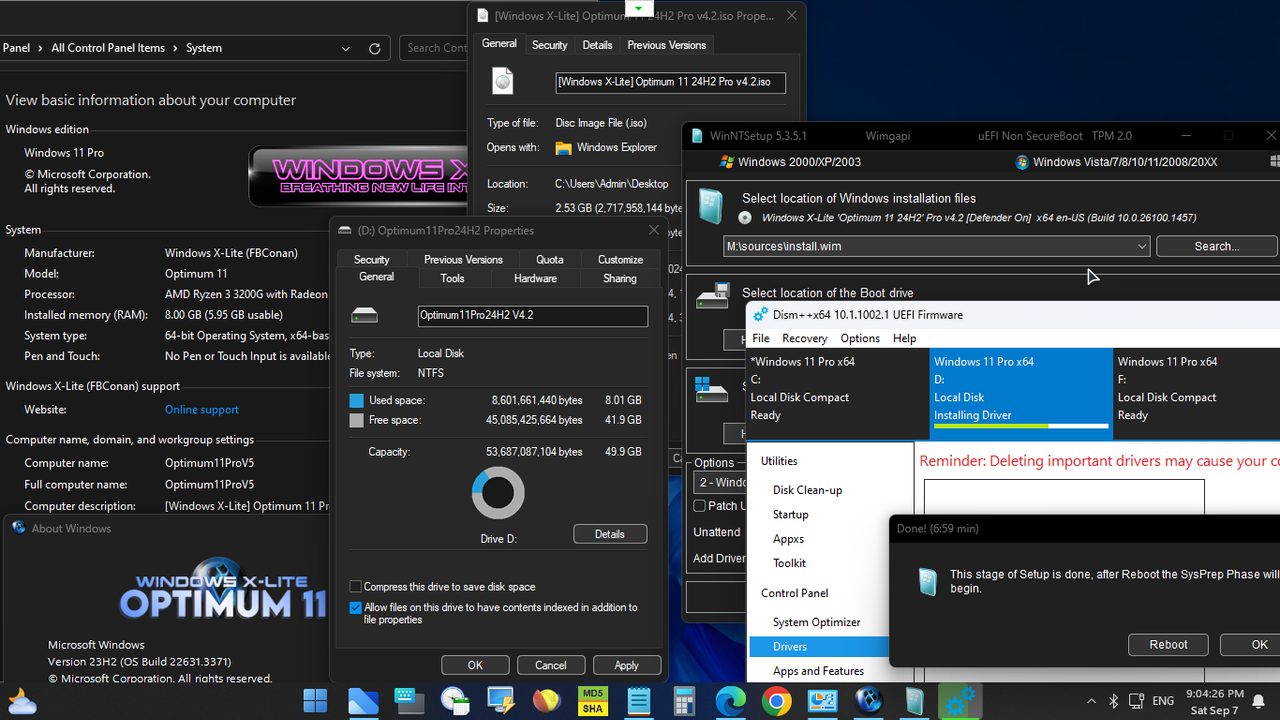The image size is (1280, 720).
Task: Open the Windows Start menu
Action: [x=315, y=701]
